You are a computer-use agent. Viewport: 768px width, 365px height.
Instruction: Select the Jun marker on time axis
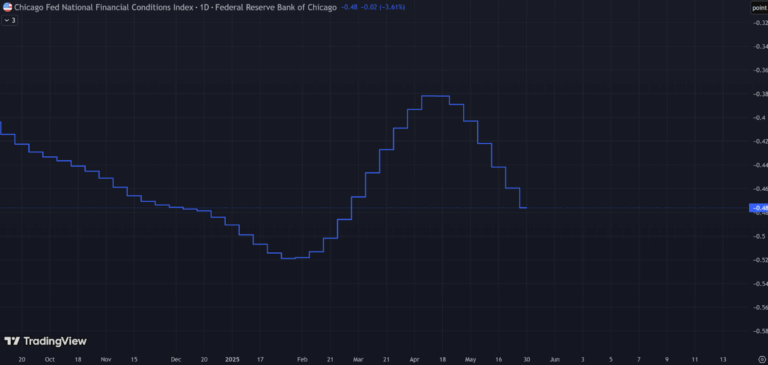(554, 359)
